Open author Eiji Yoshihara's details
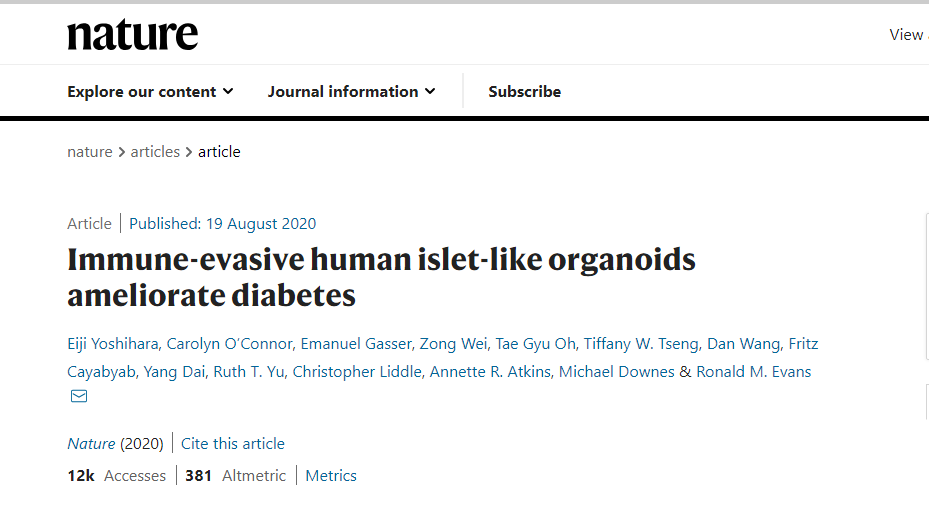The image size is (929, 520). [x=112, y=344]
